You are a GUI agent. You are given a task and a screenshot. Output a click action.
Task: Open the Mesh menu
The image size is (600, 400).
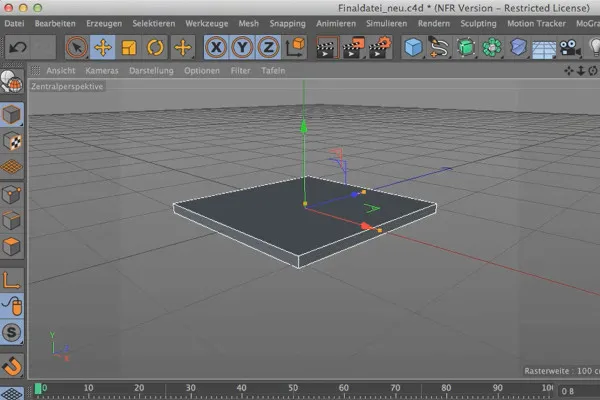(249, 23)
